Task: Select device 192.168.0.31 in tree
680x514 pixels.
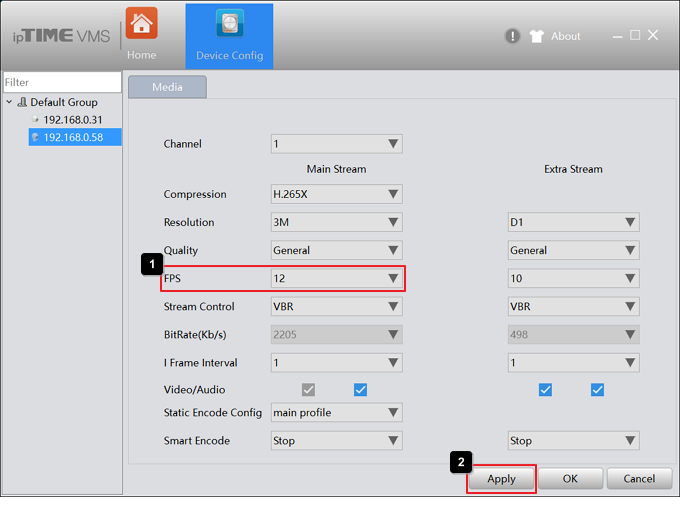Action: coord(73,120)
